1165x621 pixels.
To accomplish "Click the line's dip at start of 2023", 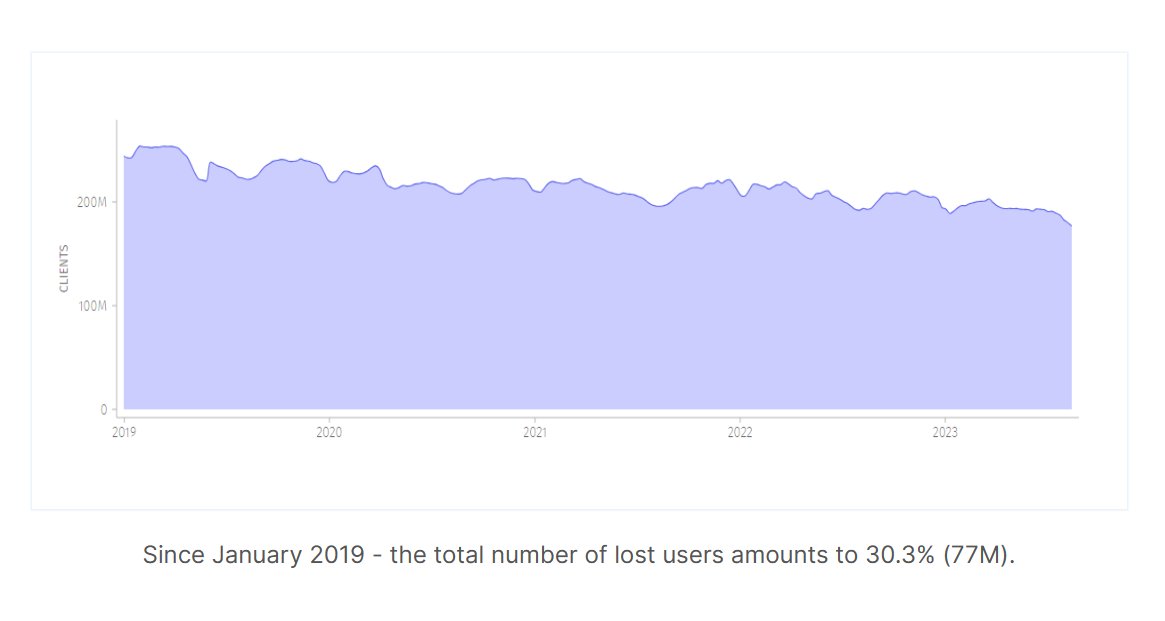I will pyautogui.click(x=951, y=214).
